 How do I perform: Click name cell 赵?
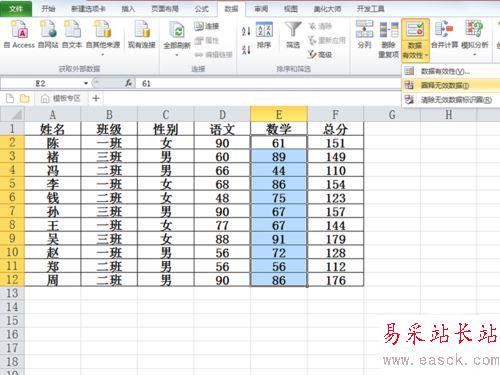[53, 253]
